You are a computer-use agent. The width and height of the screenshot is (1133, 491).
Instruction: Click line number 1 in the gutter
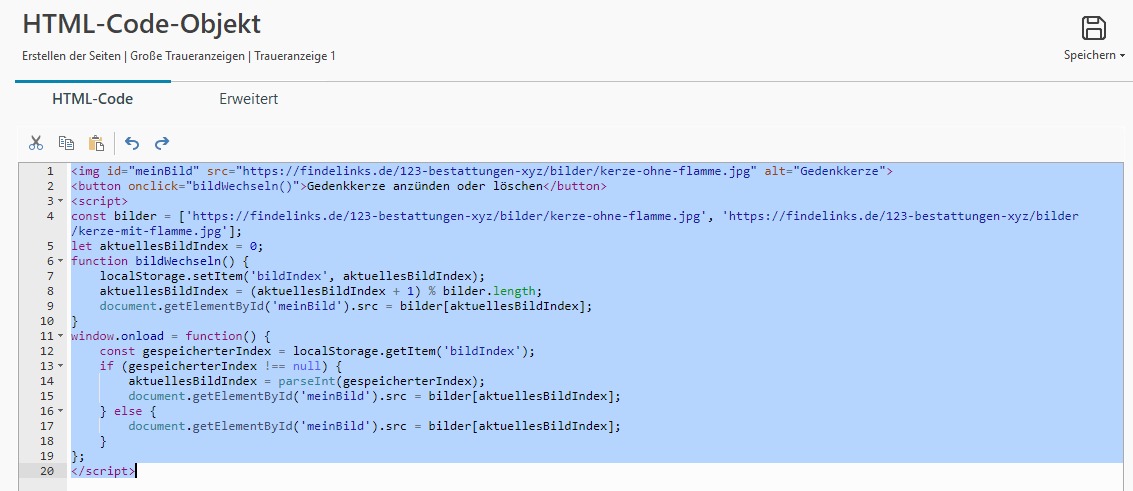[x=49, y=171]
